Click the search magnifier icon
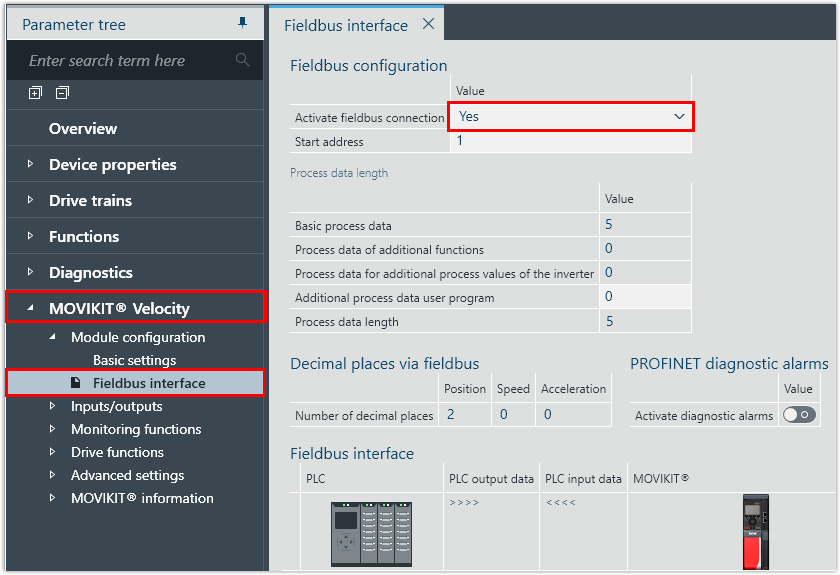 [242, 61]
